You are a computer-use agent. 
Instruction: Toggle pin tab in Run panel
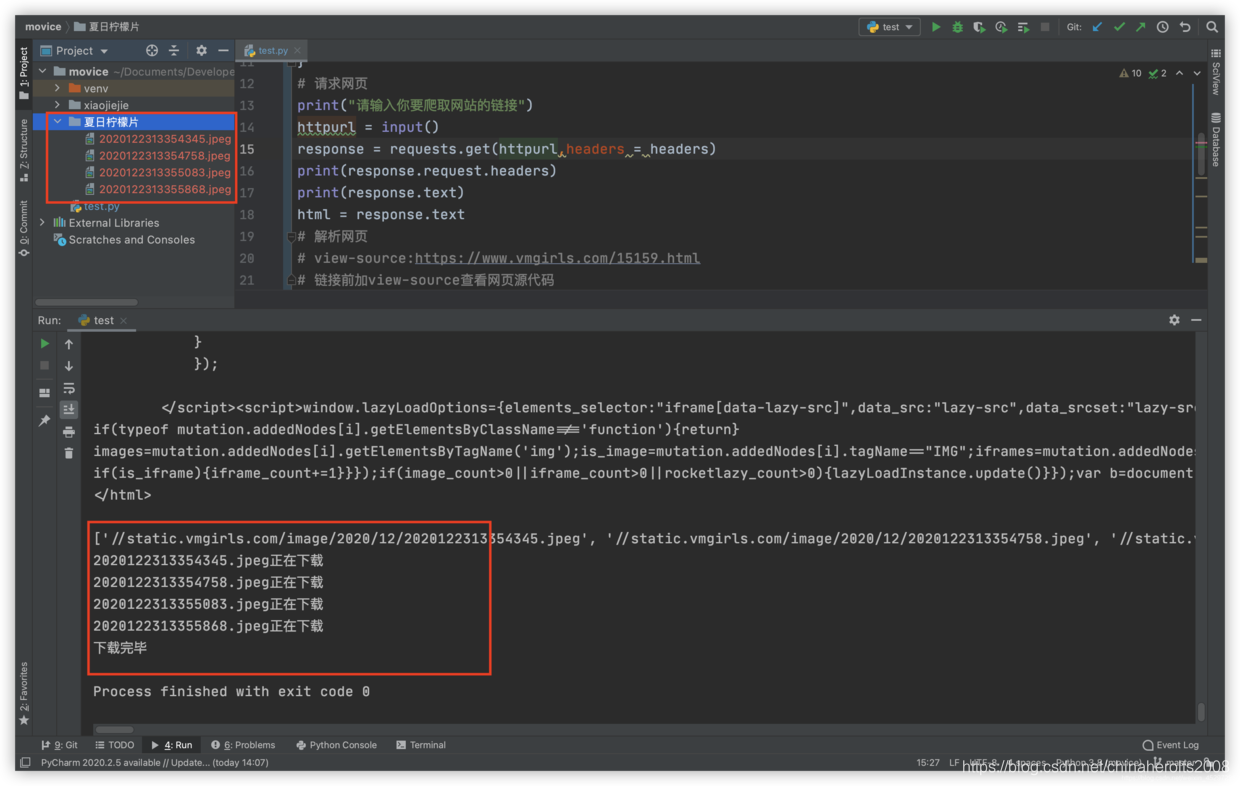(x=44, y=421)
